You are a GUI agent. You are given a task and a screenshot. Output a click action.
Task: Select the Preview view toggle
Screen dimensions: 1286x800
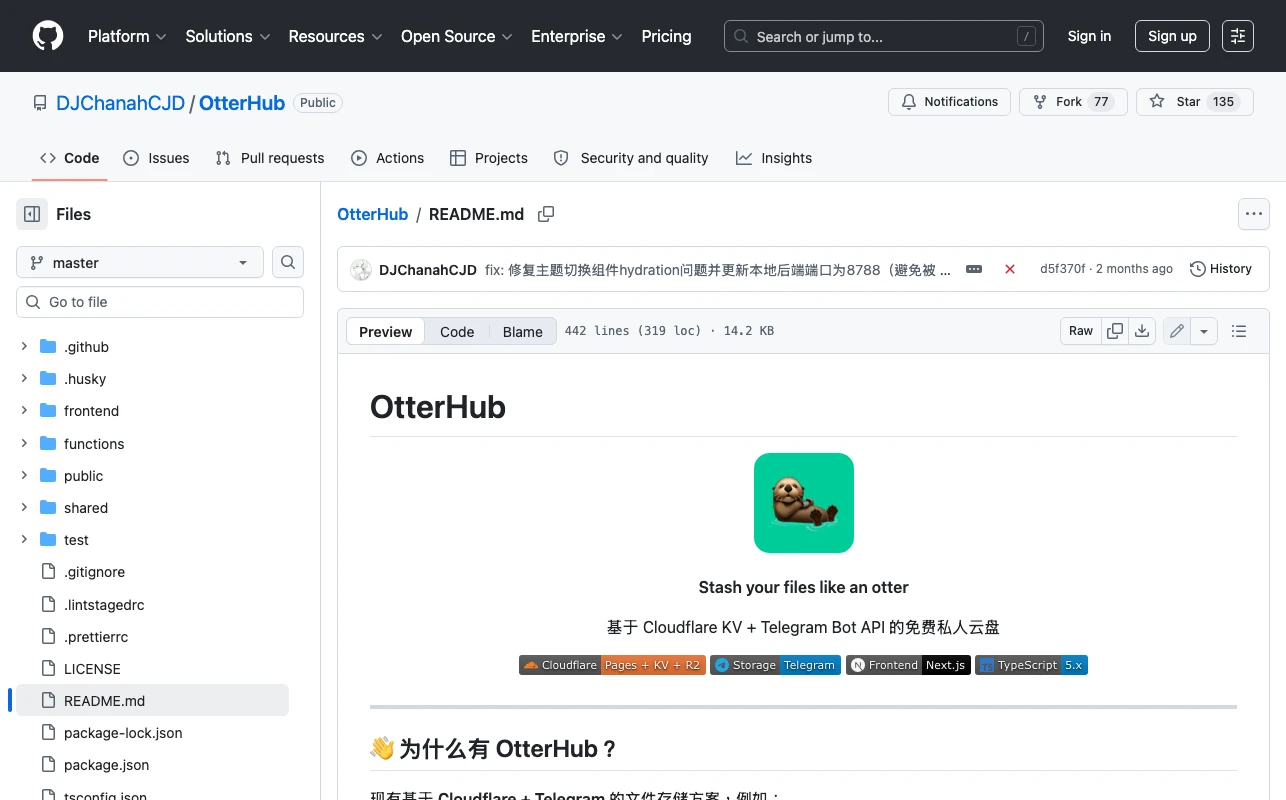(x=385, y=332)
